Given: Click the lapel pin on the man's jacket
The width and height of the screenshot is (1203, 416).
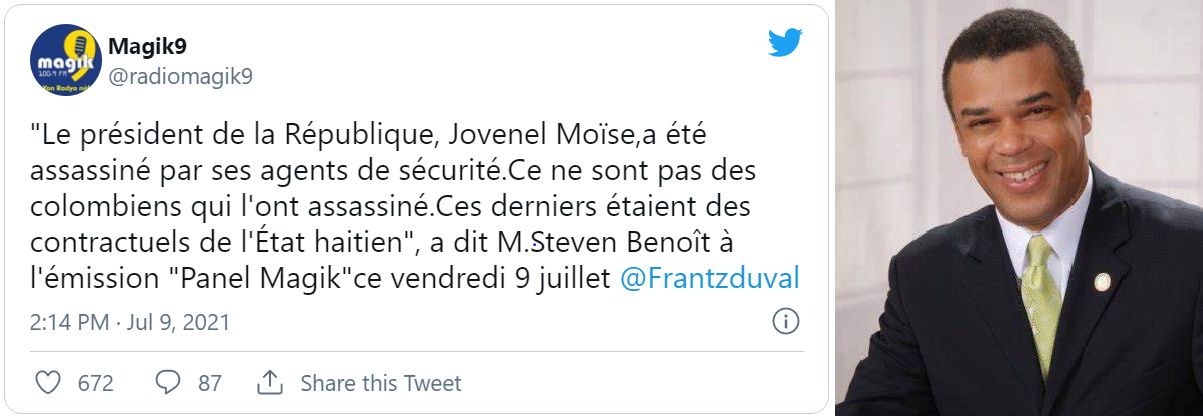Looking at the screenshot, I should click(1100, 282).
